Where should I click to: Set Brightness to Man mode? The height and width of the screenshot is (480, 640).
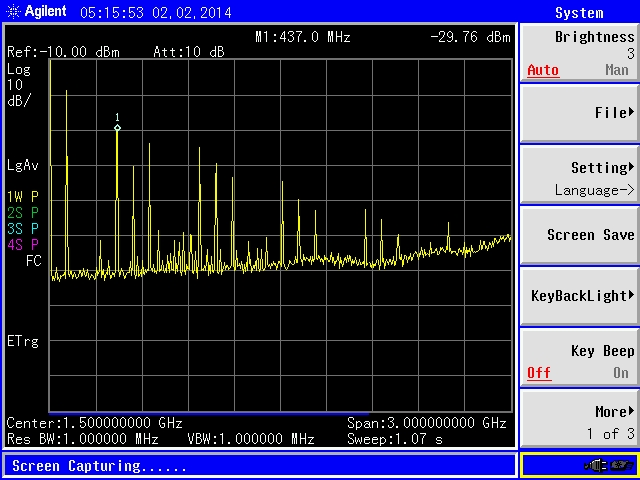click(x=616, y=70)
